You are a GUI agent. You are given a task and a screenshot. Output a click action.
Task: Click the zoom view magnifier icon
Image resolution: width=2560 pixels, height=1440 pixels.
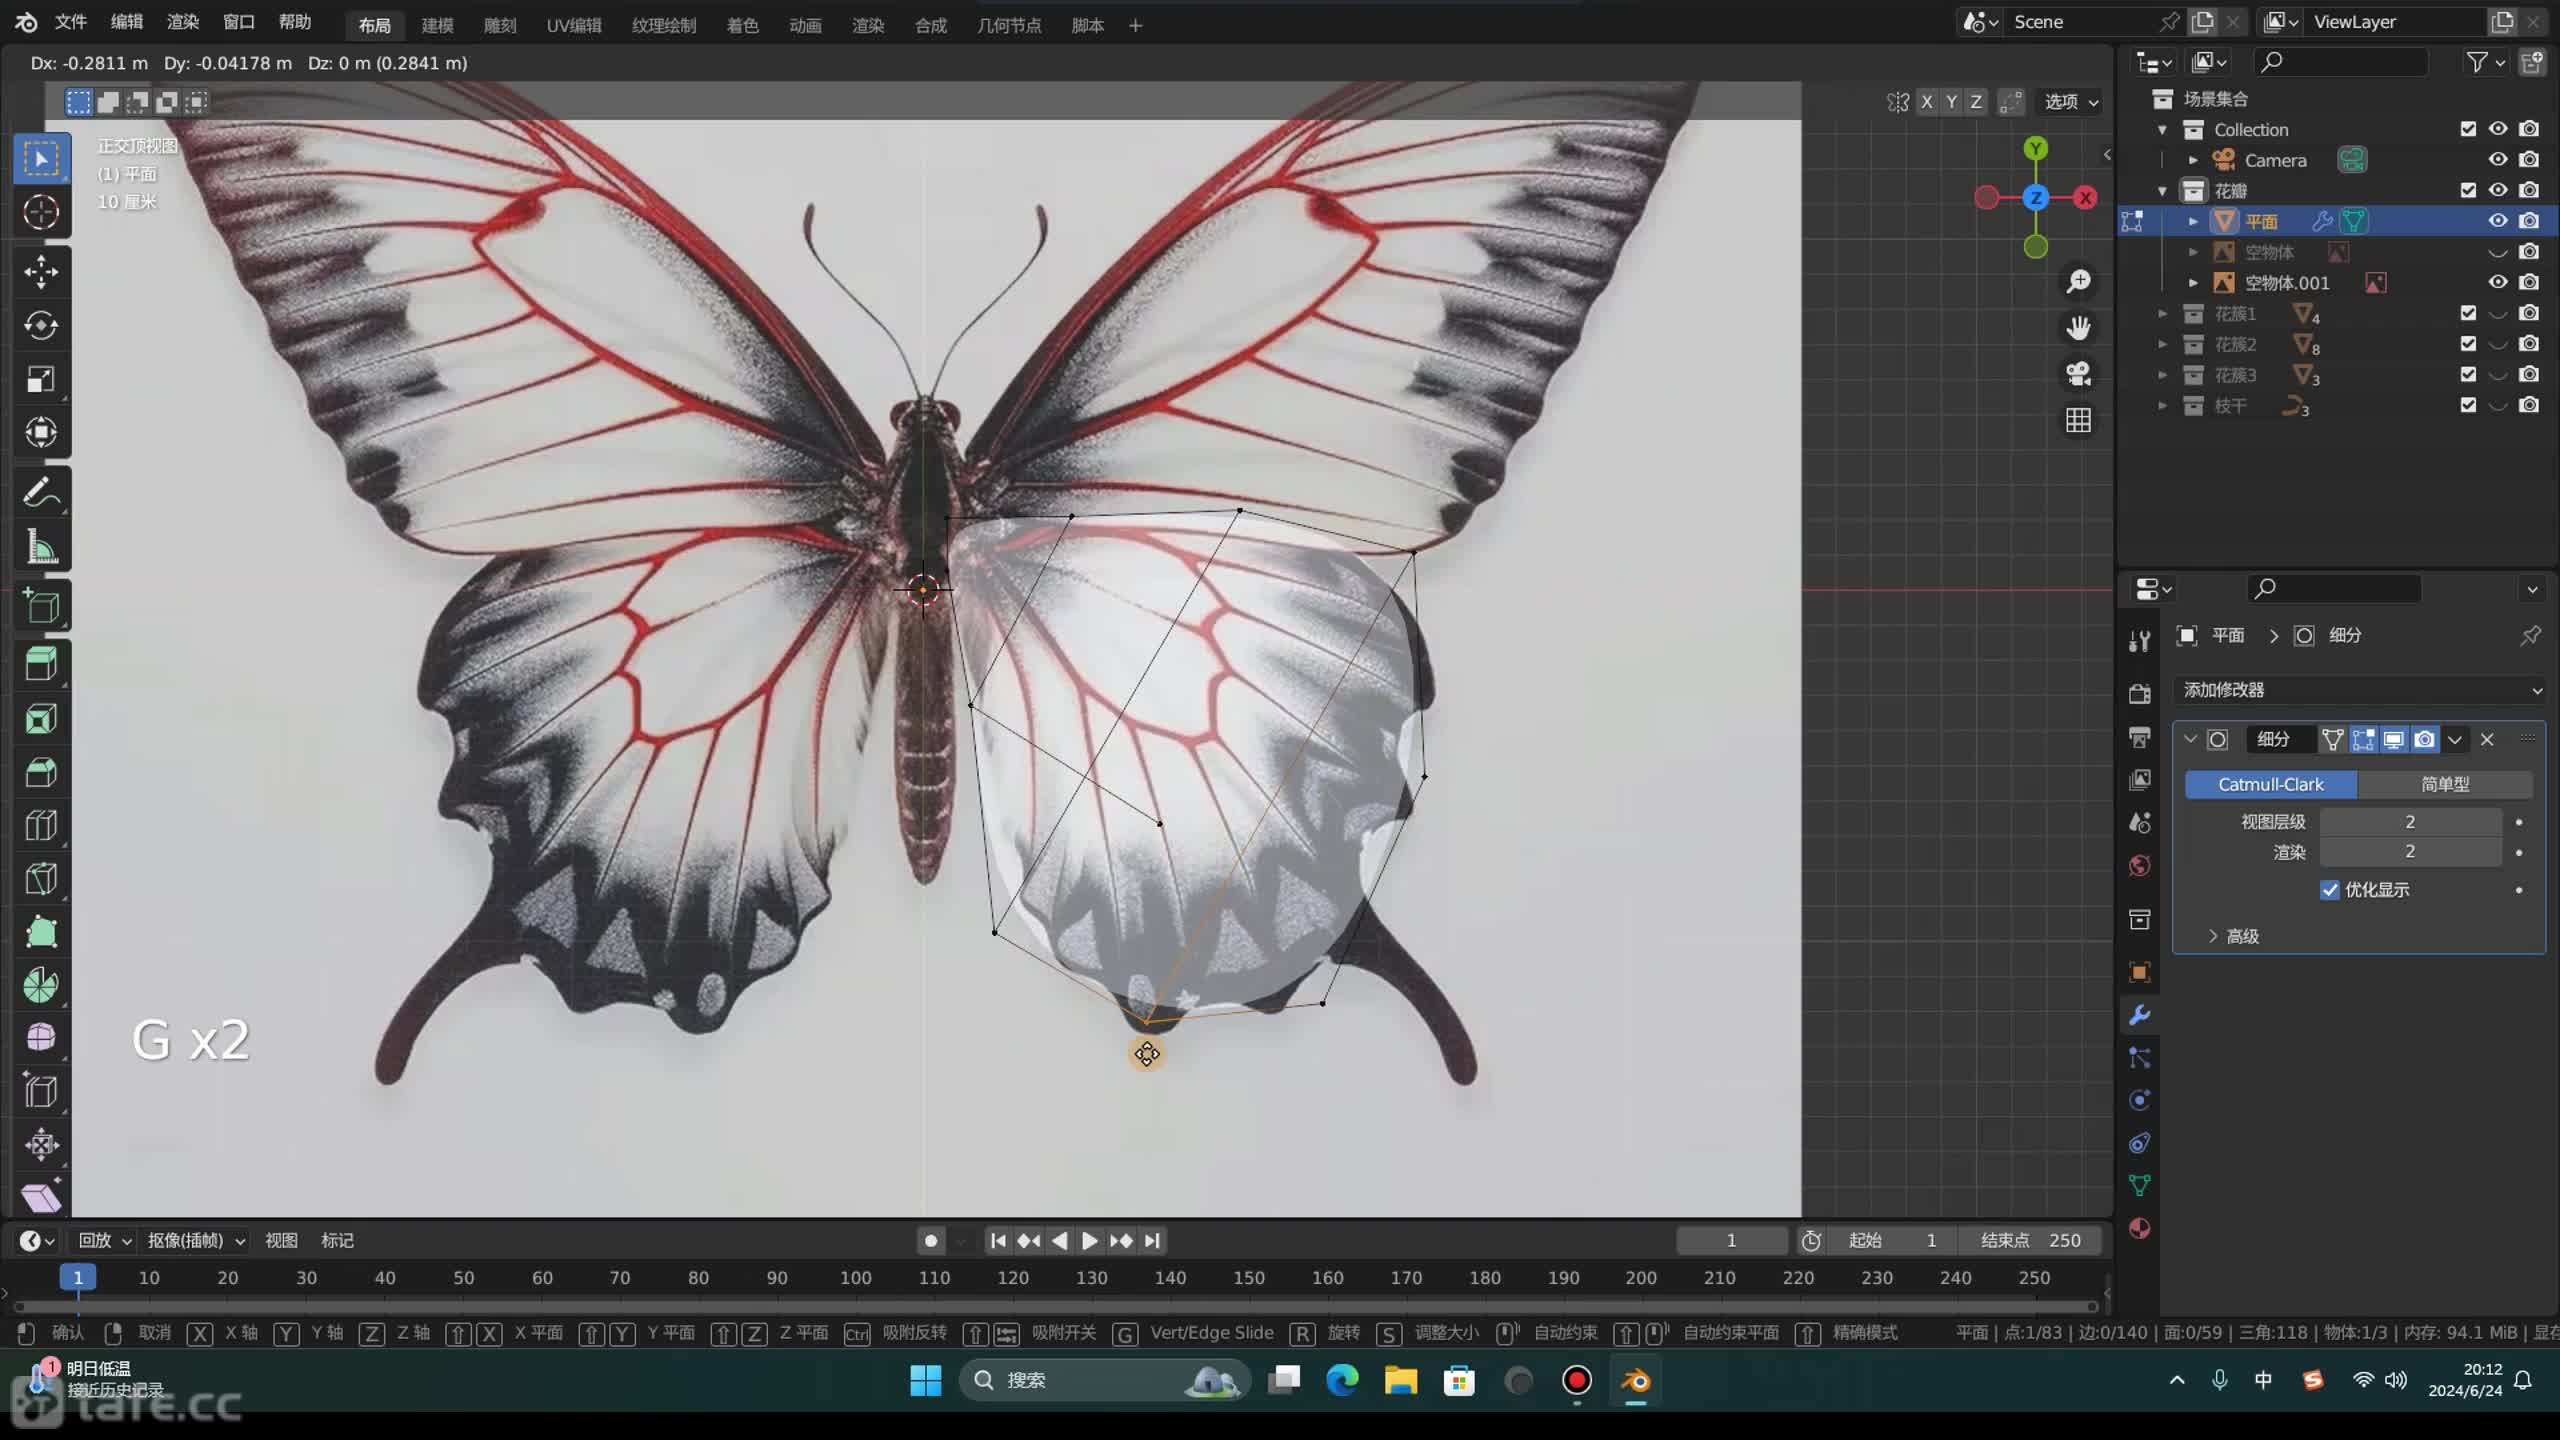tap(2078, 281)
